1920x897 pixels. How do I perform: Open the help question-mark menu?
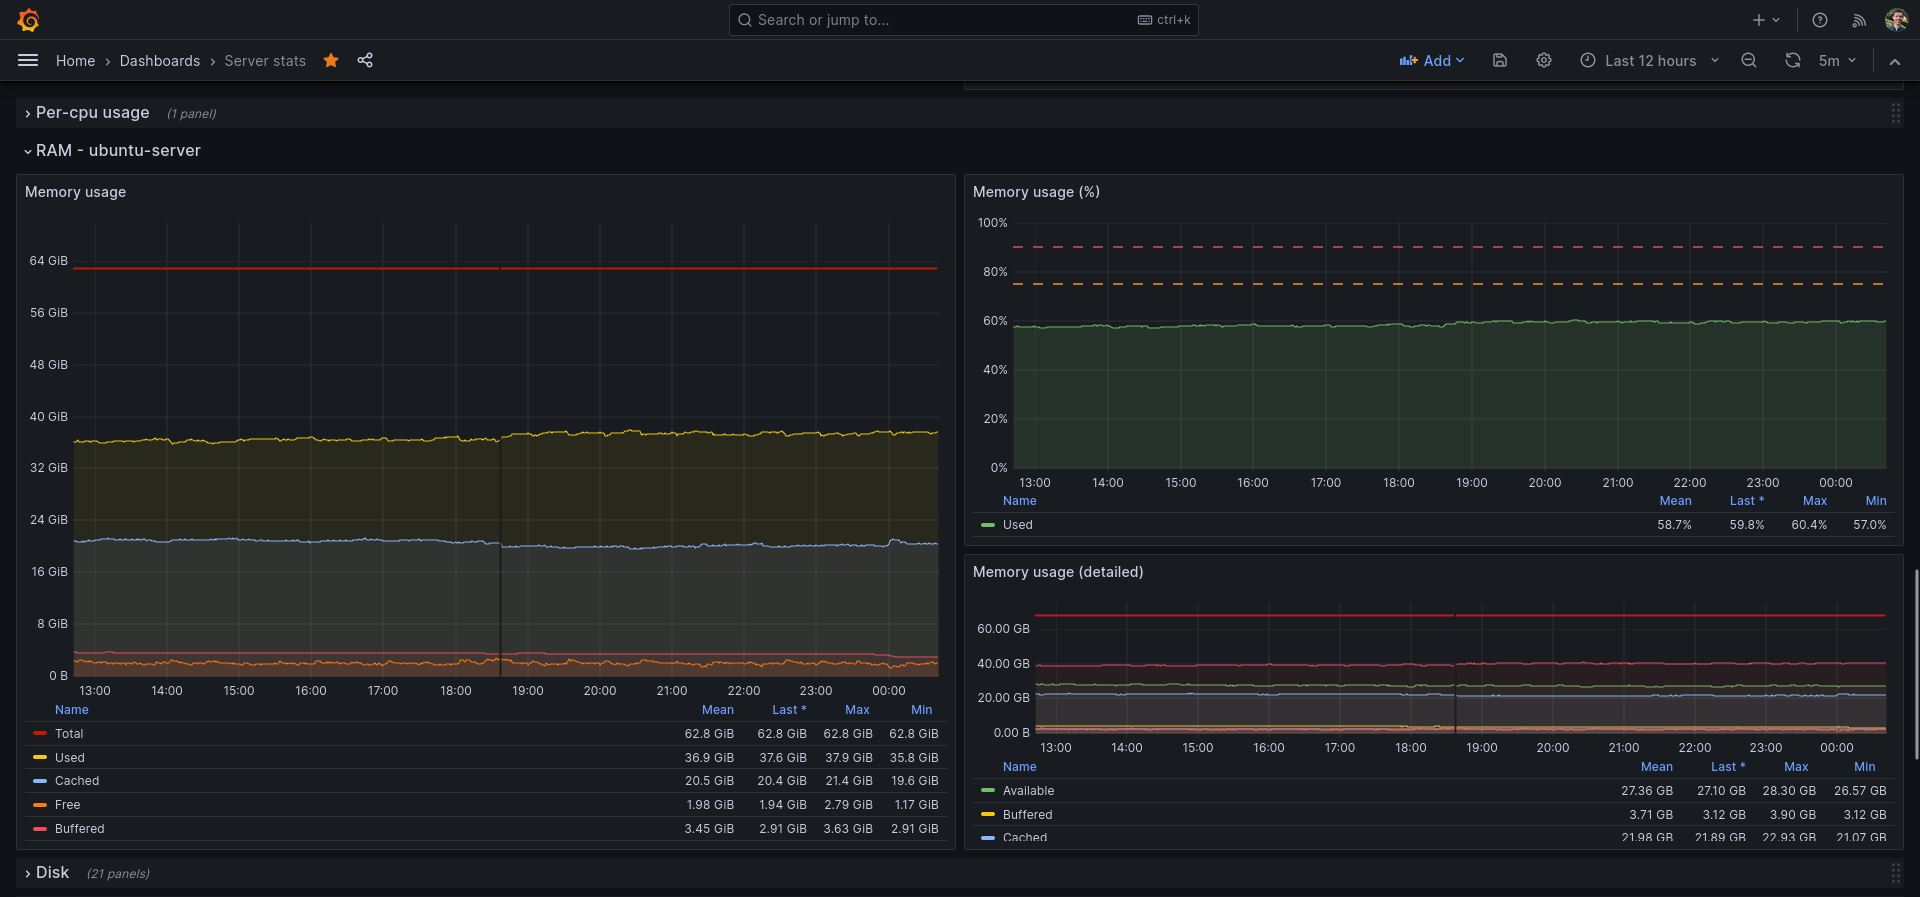(x=1820, y=20)
